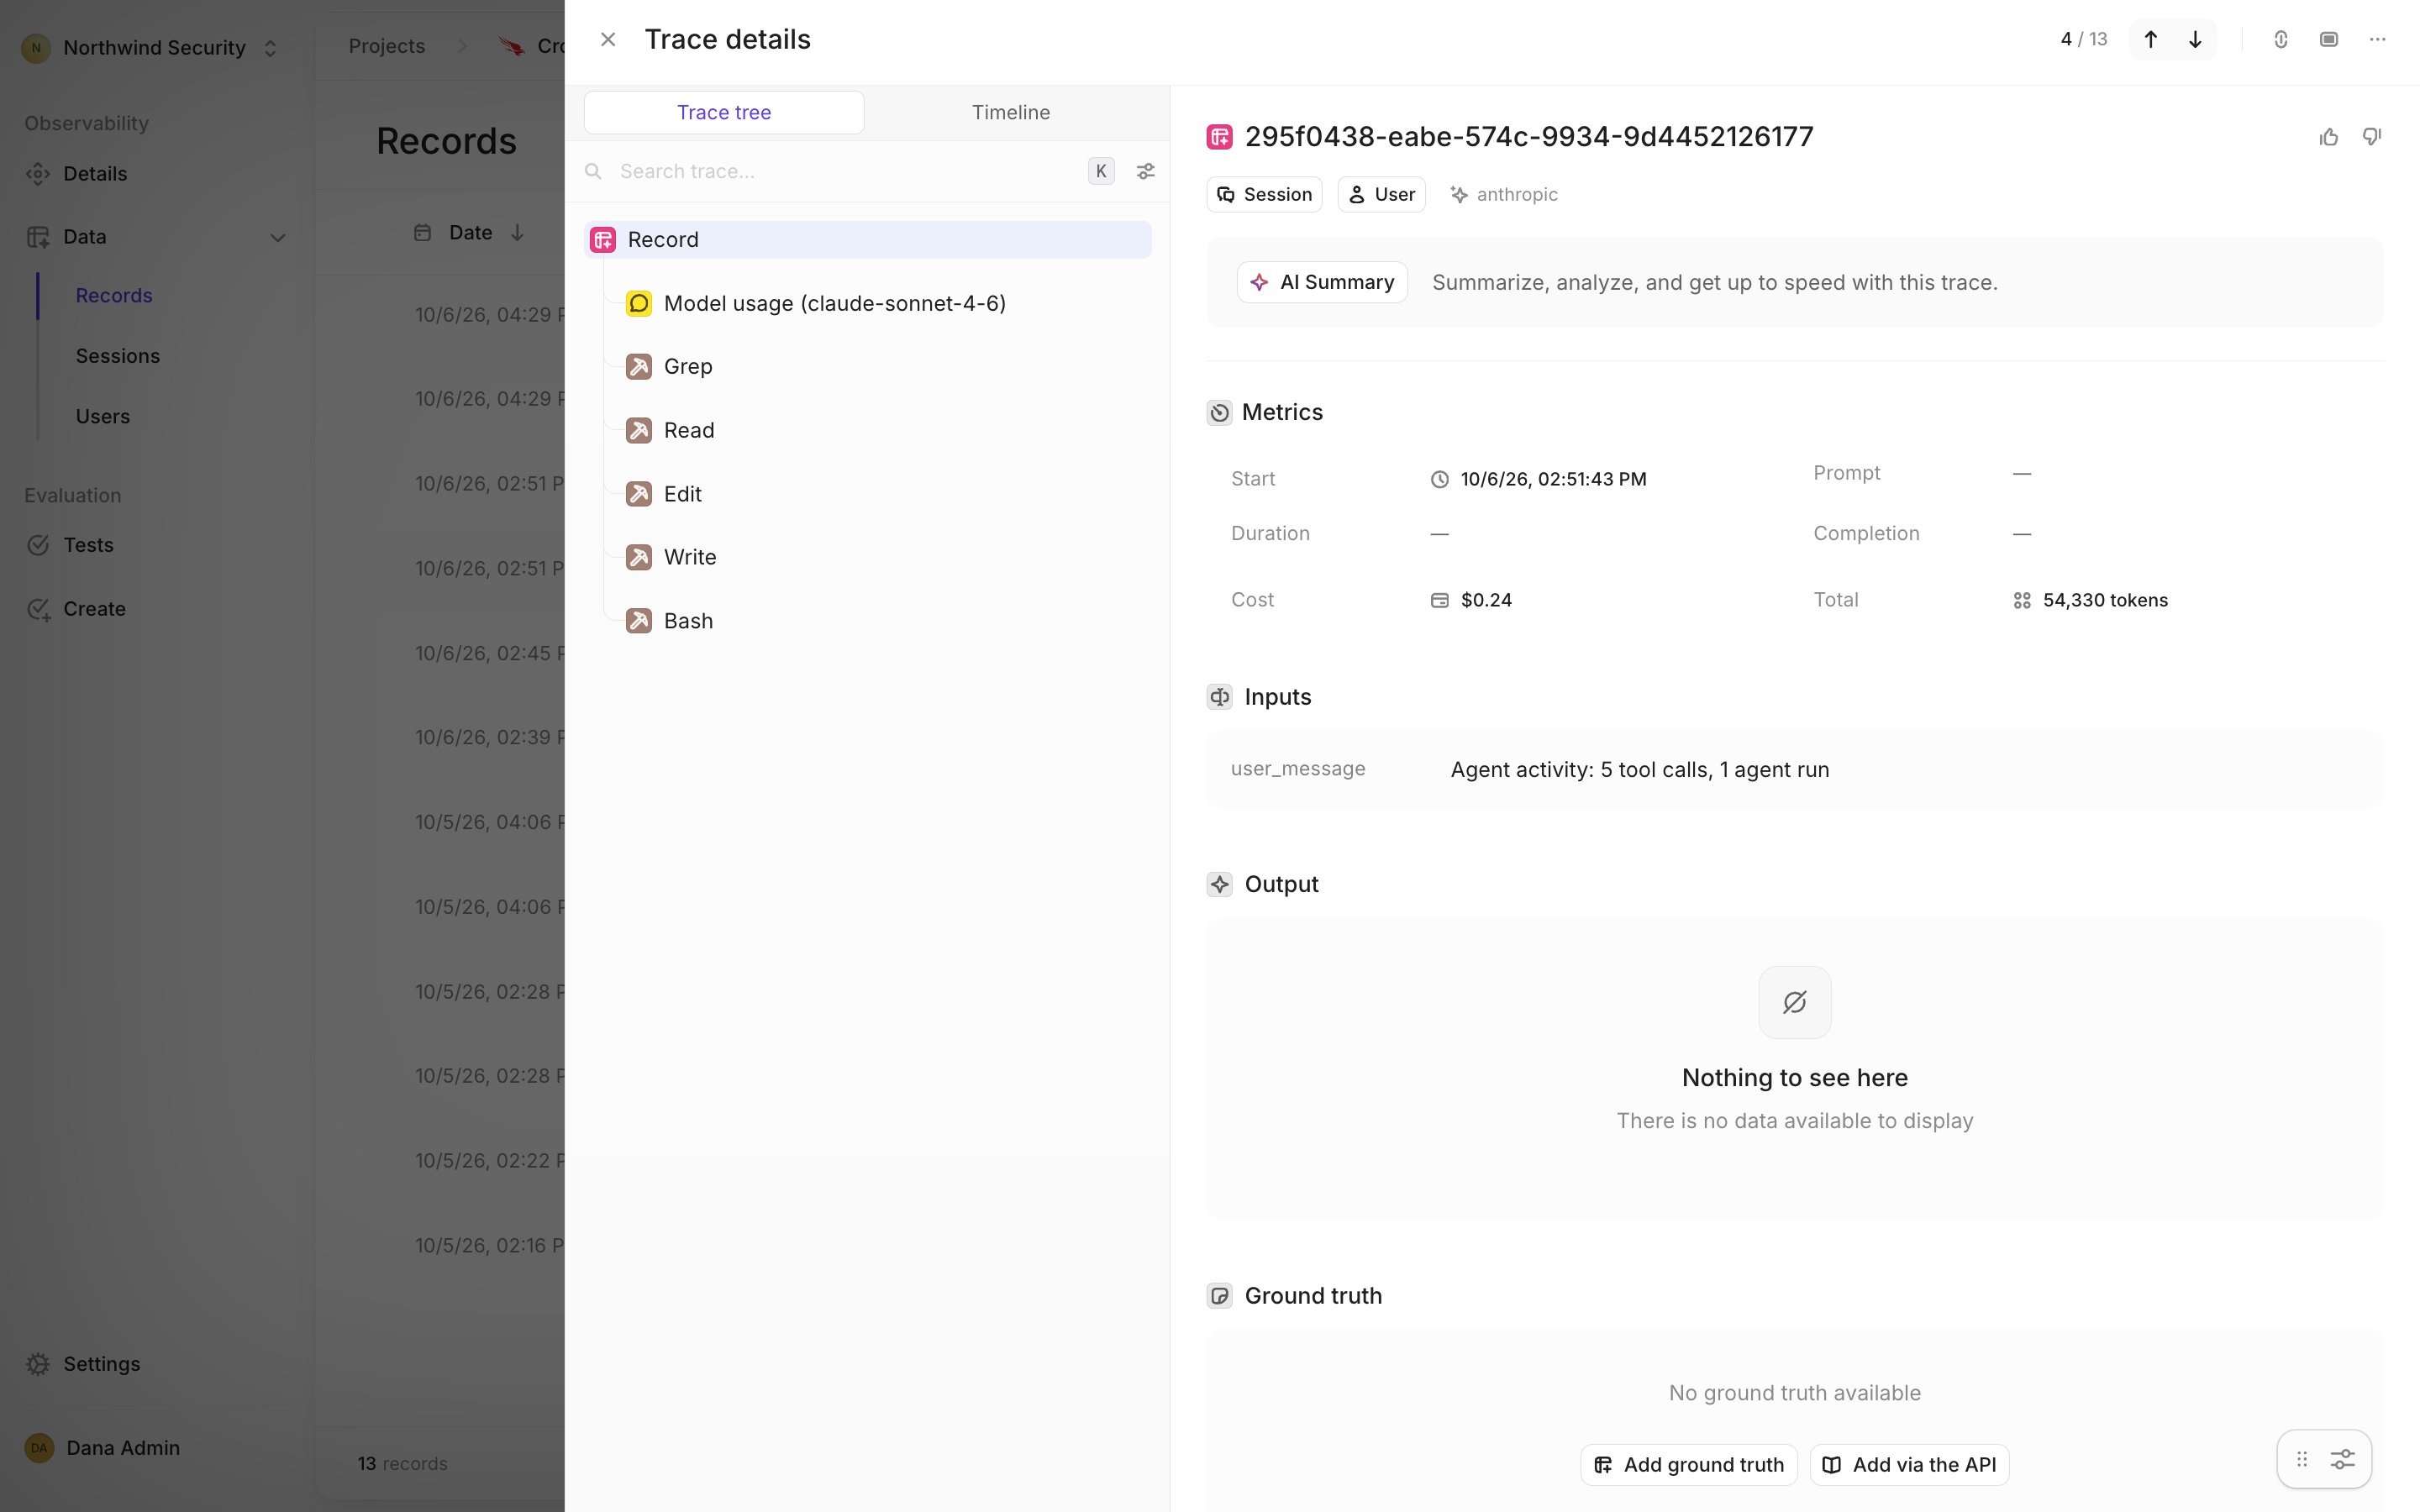Viewport: 2420px width, 1512px height.
Task: Click the link icon in trace header
Action: click(2281, 39)
